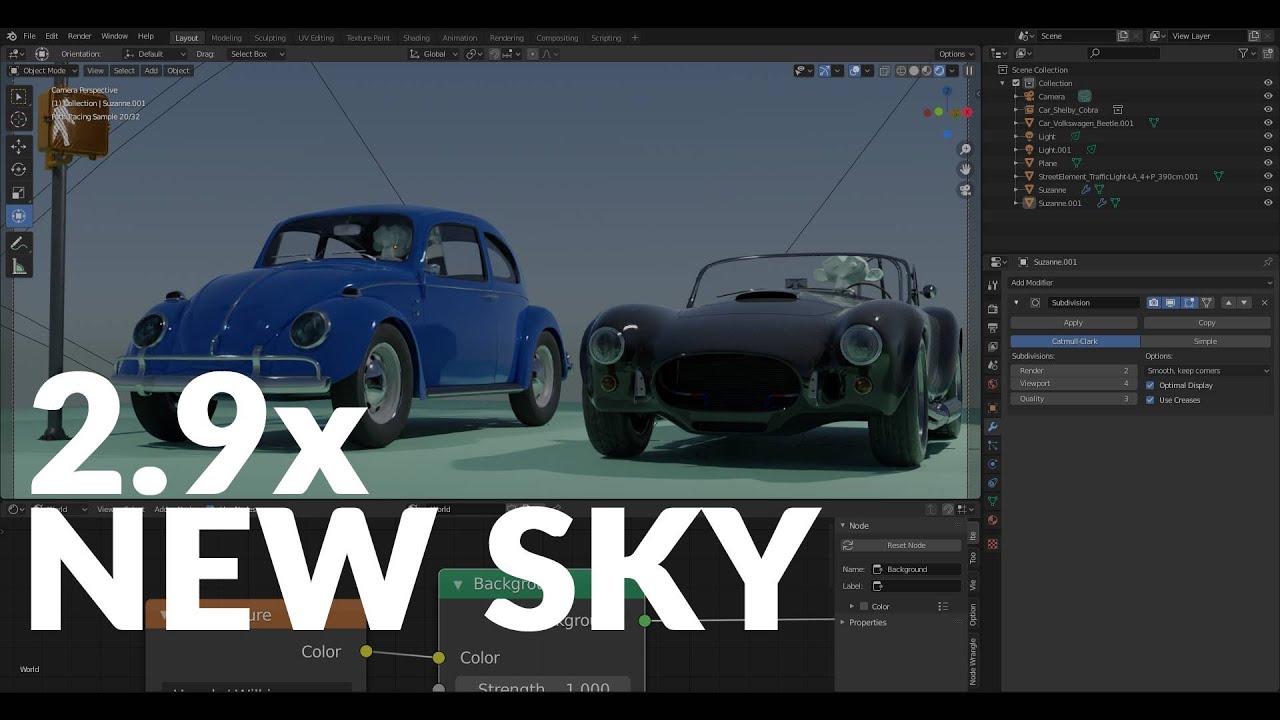Collapse the Collection tree in outliner

[1004, 83]
